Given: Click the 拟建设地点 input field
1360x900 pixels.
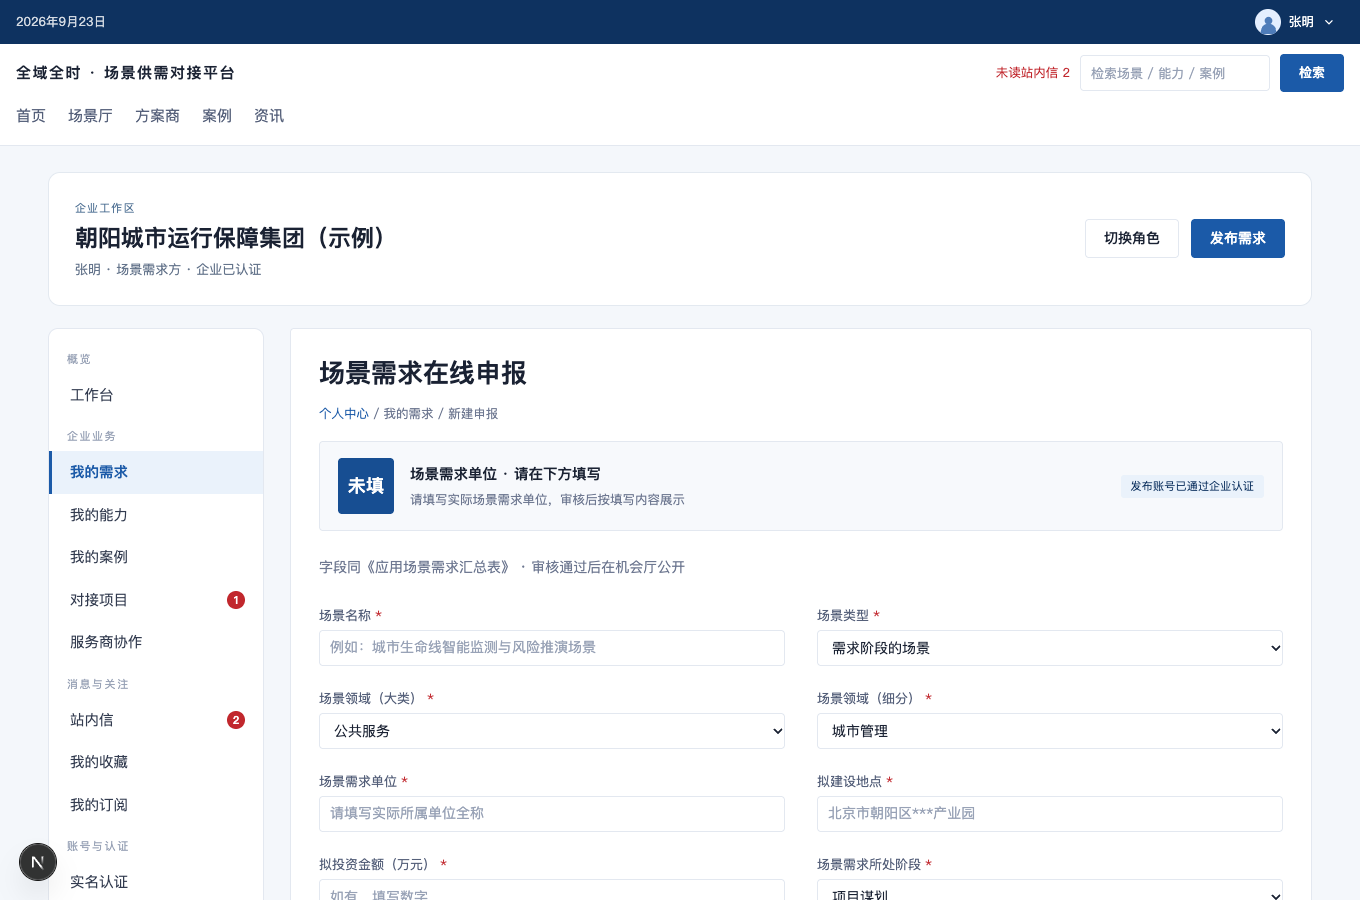Looking at the screenshot, I should click(1050, 814).
